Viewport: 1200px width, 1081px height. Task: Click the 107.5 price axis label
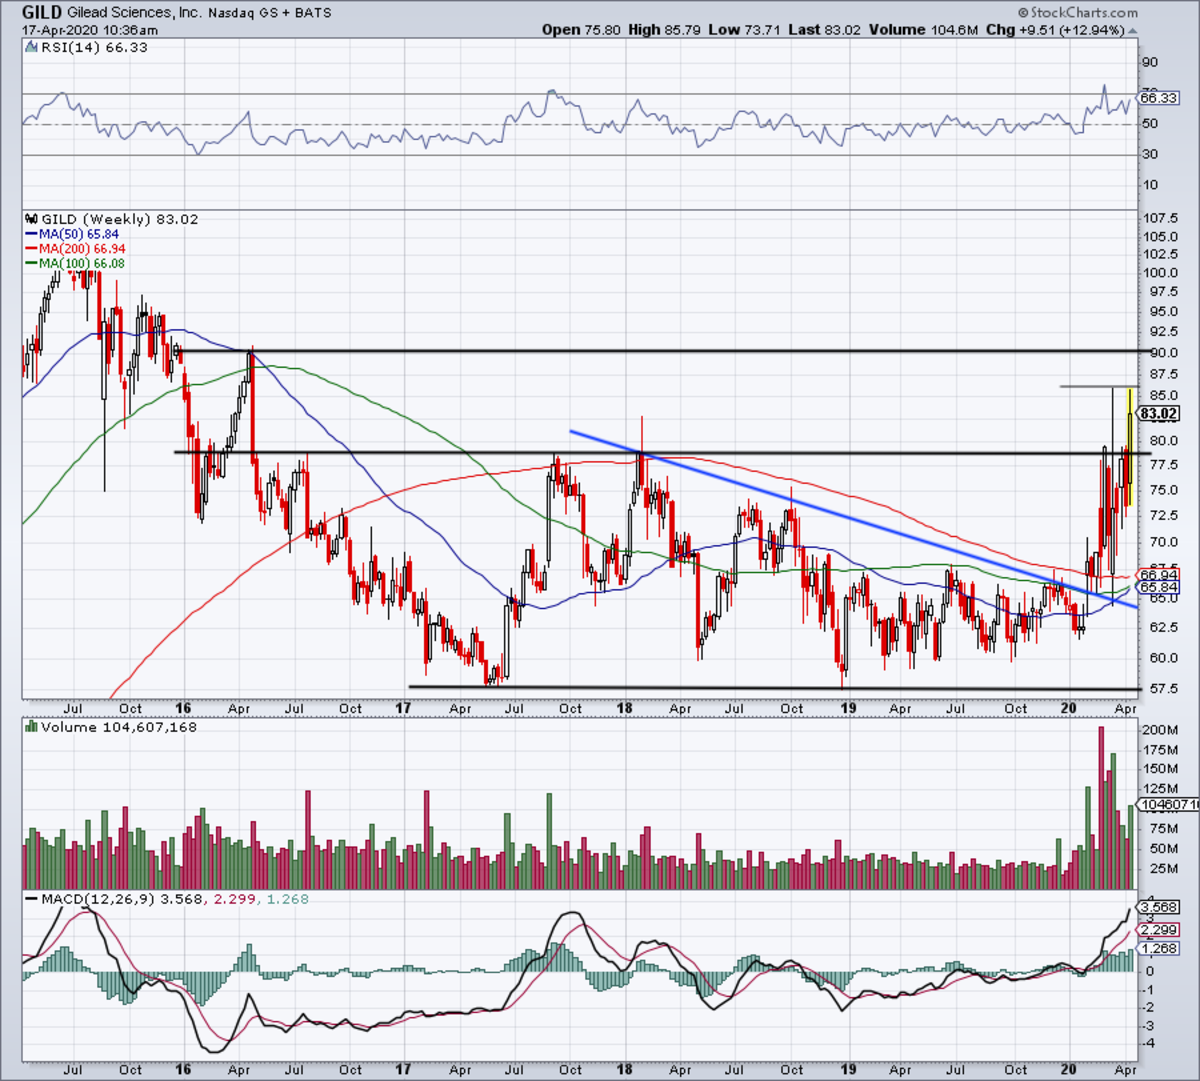[x=1160, y=218]
